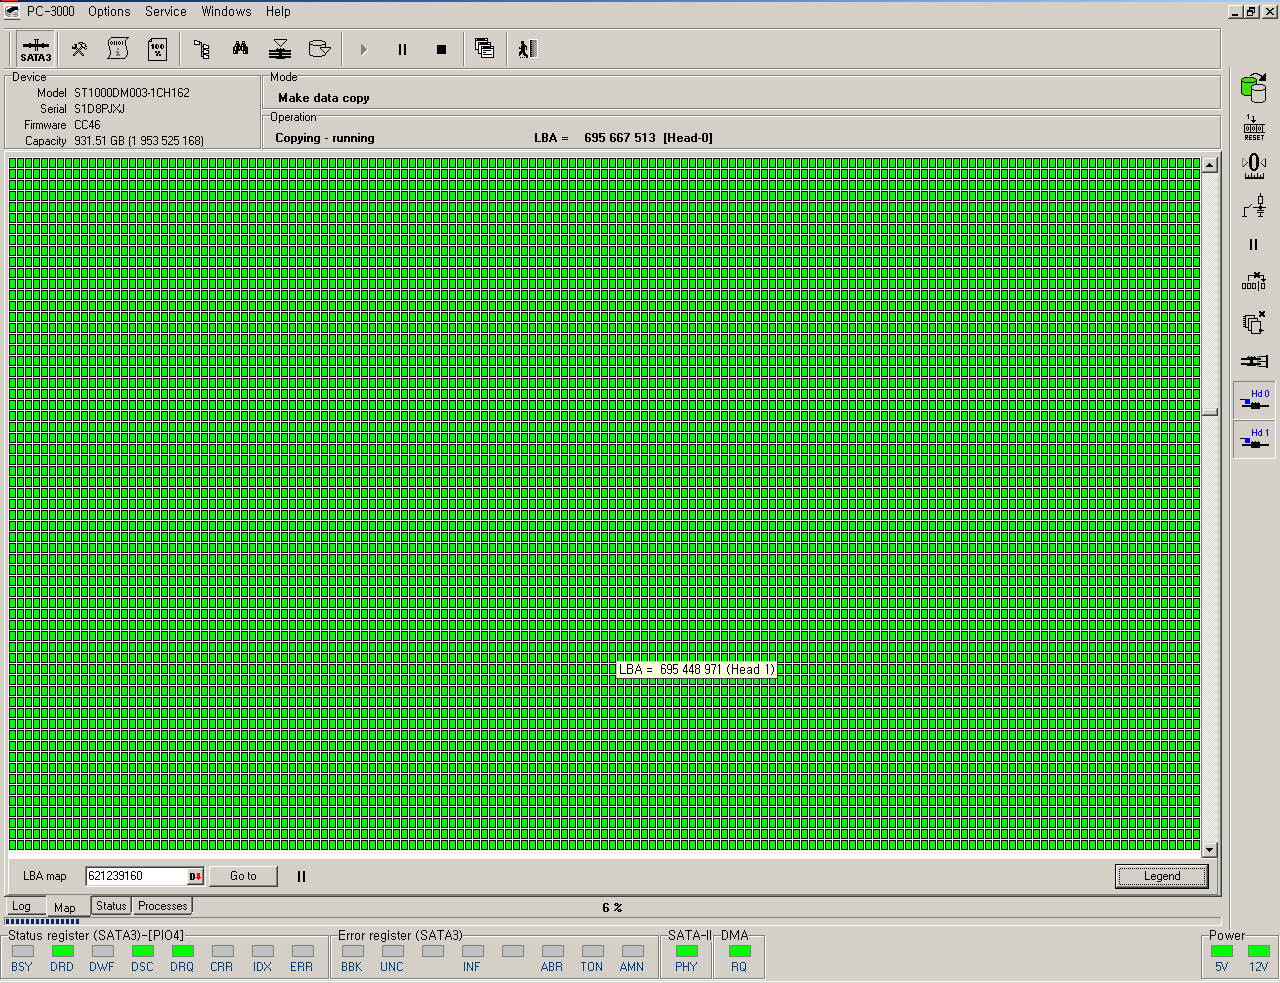Toggle the Hd 0 head button

point(1254,400)
